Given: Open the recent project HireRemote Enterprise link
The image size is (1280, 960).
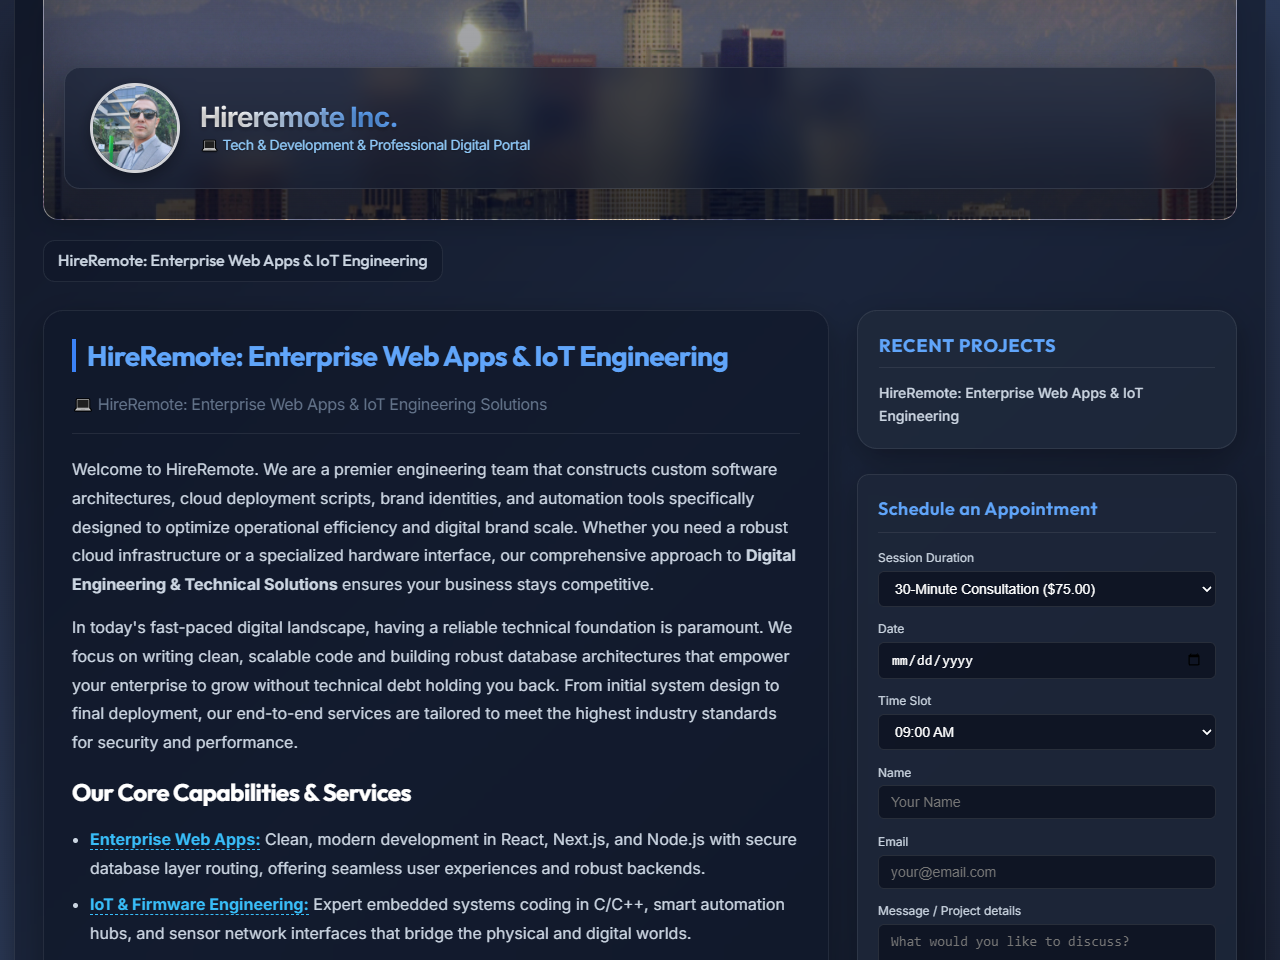Looking at the screenshot, I should [1011, 405].
